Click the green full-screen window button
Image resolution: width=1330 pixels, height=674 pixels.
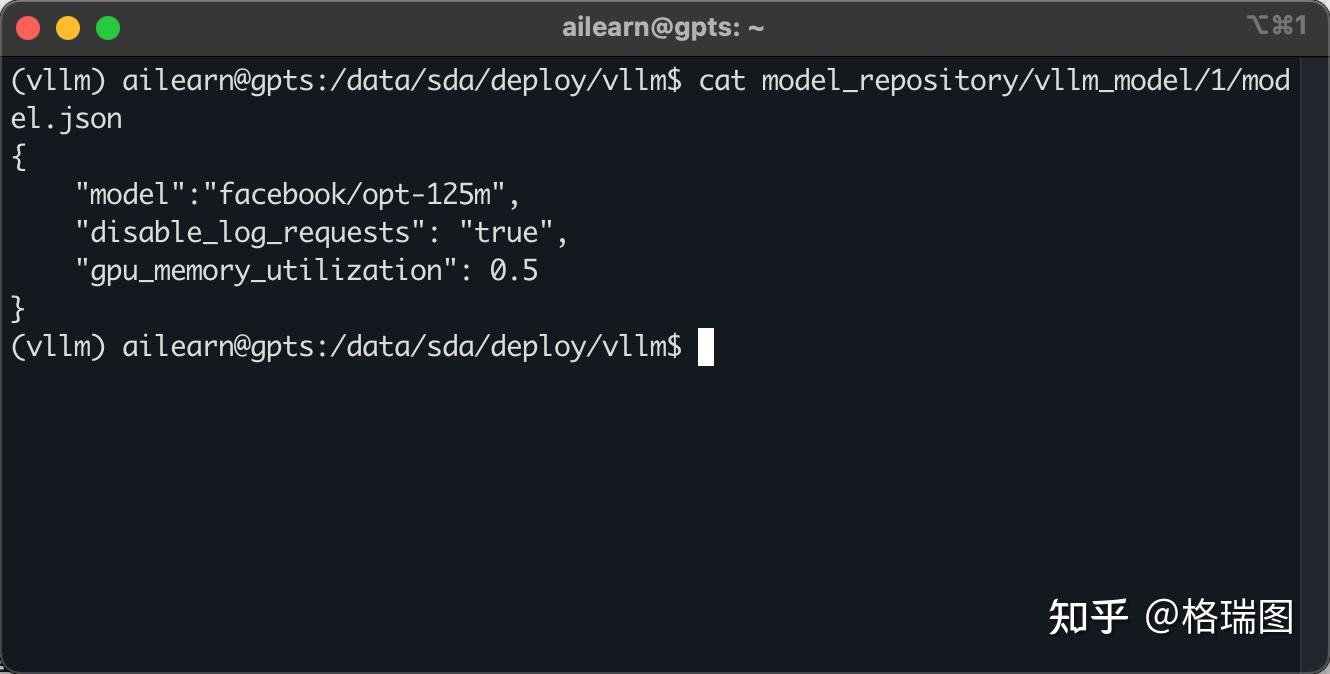[108, 28]
